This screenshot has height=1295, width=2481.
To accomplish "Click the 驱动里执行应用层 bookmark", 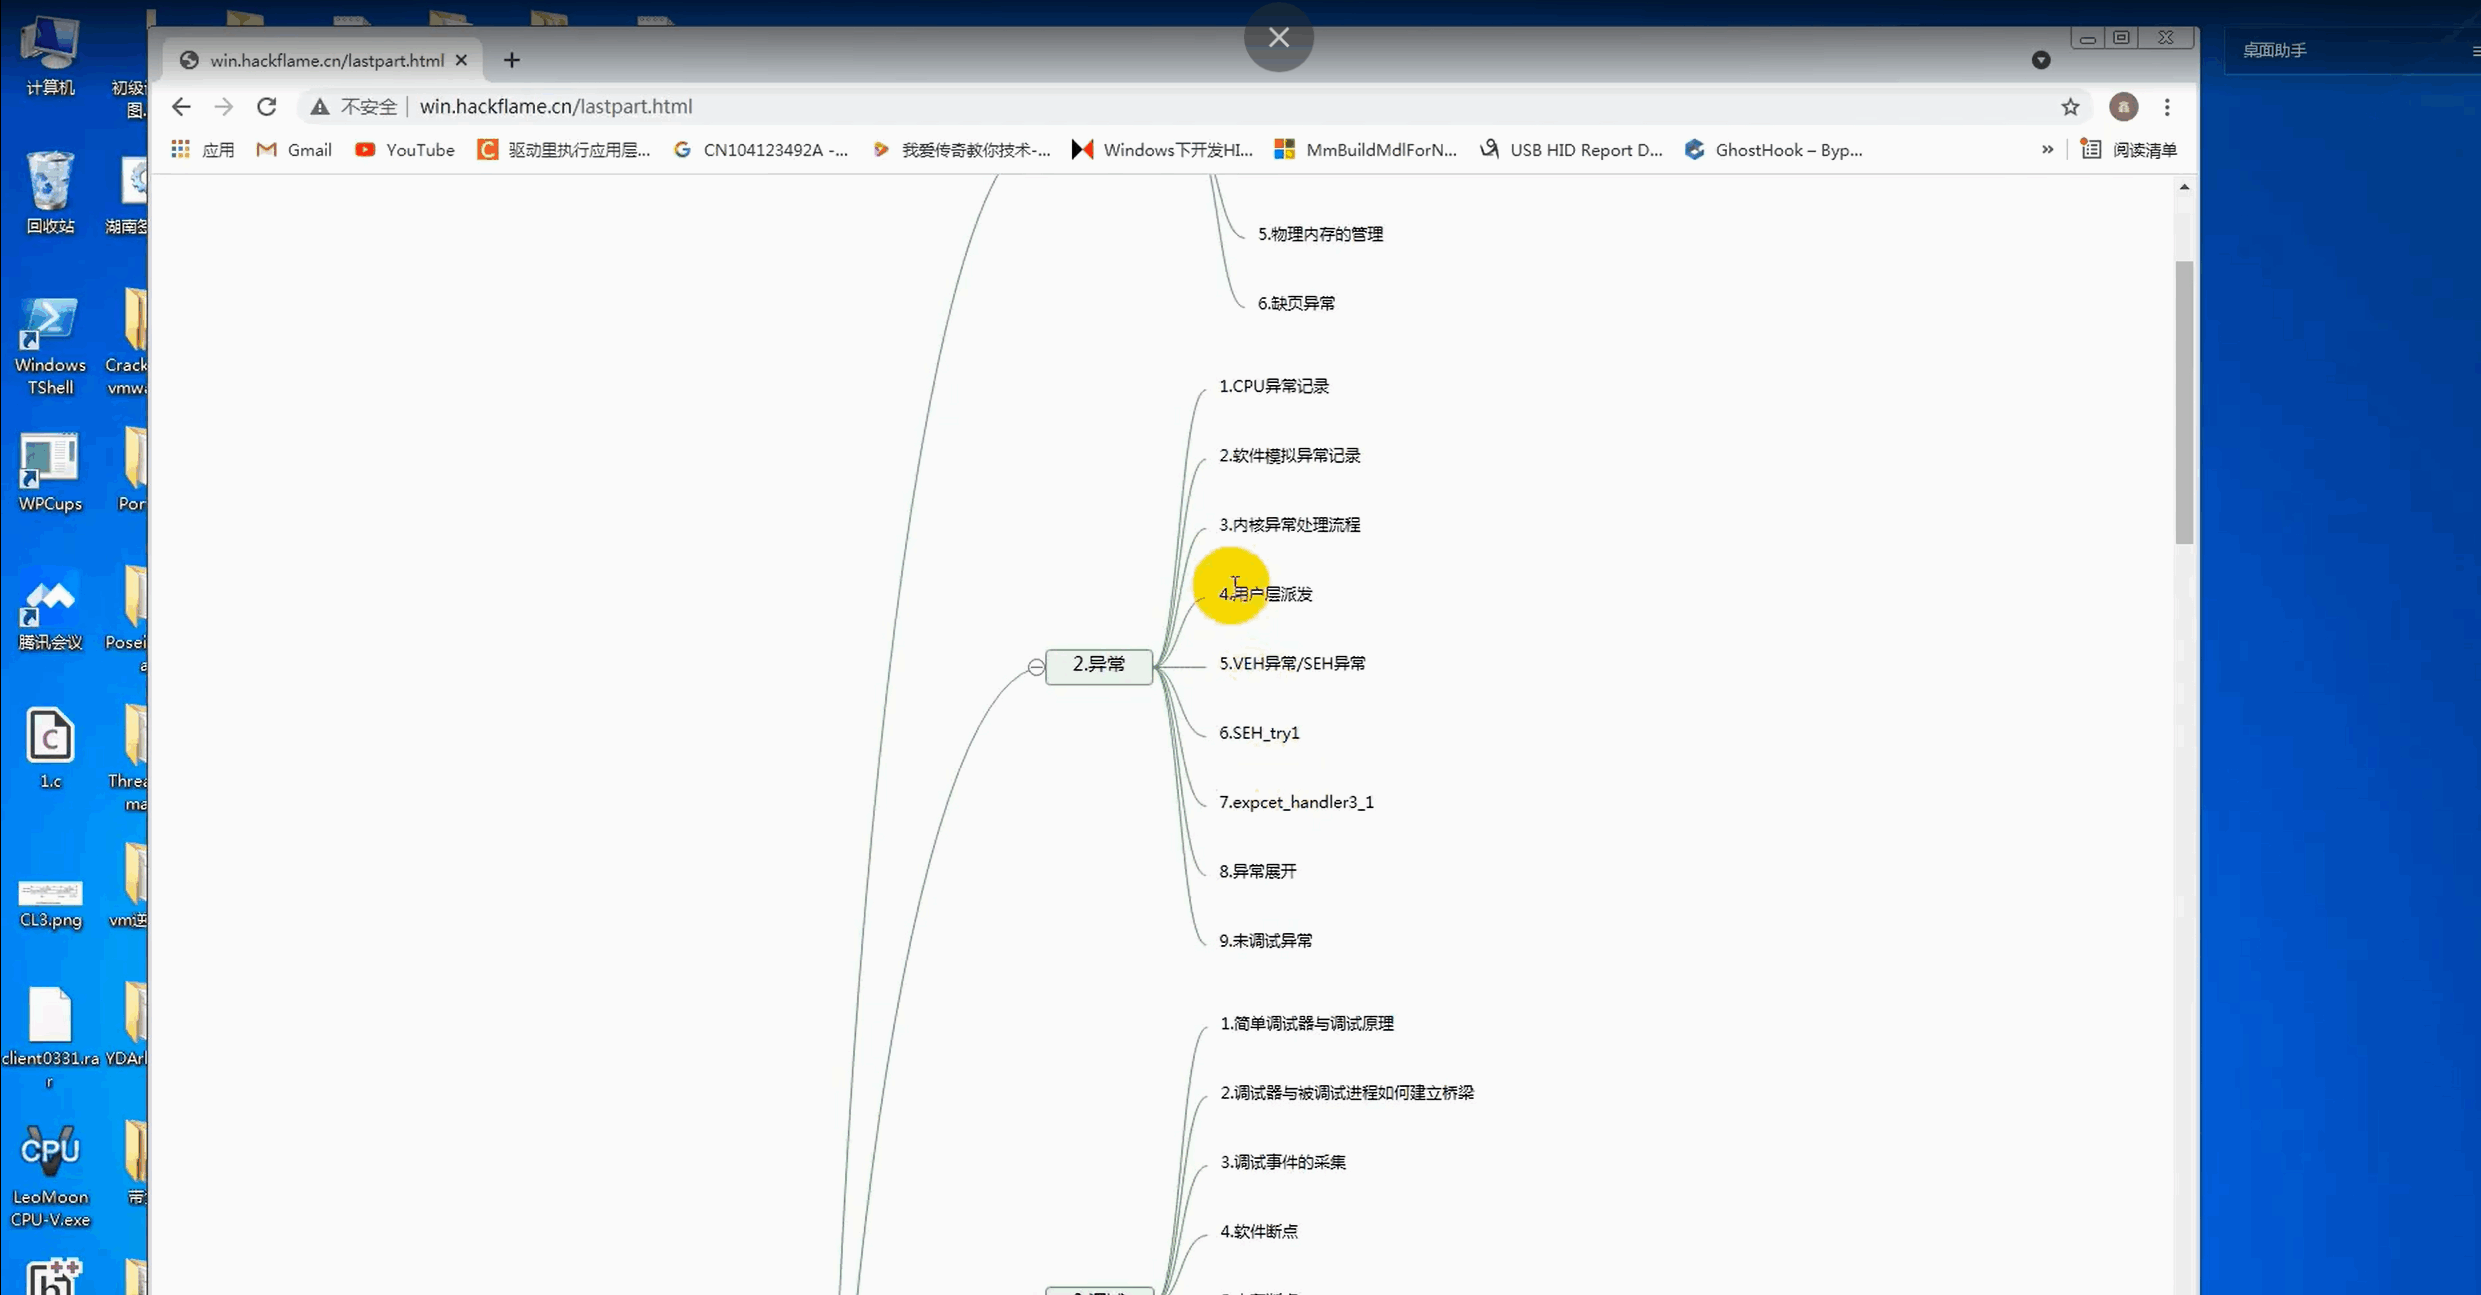I will [583, 149].
